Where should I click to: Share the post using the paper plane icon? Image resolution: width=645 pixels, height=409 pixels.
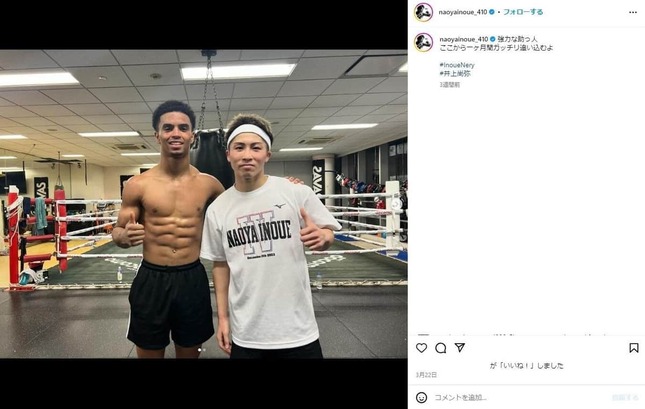(459, 348)
